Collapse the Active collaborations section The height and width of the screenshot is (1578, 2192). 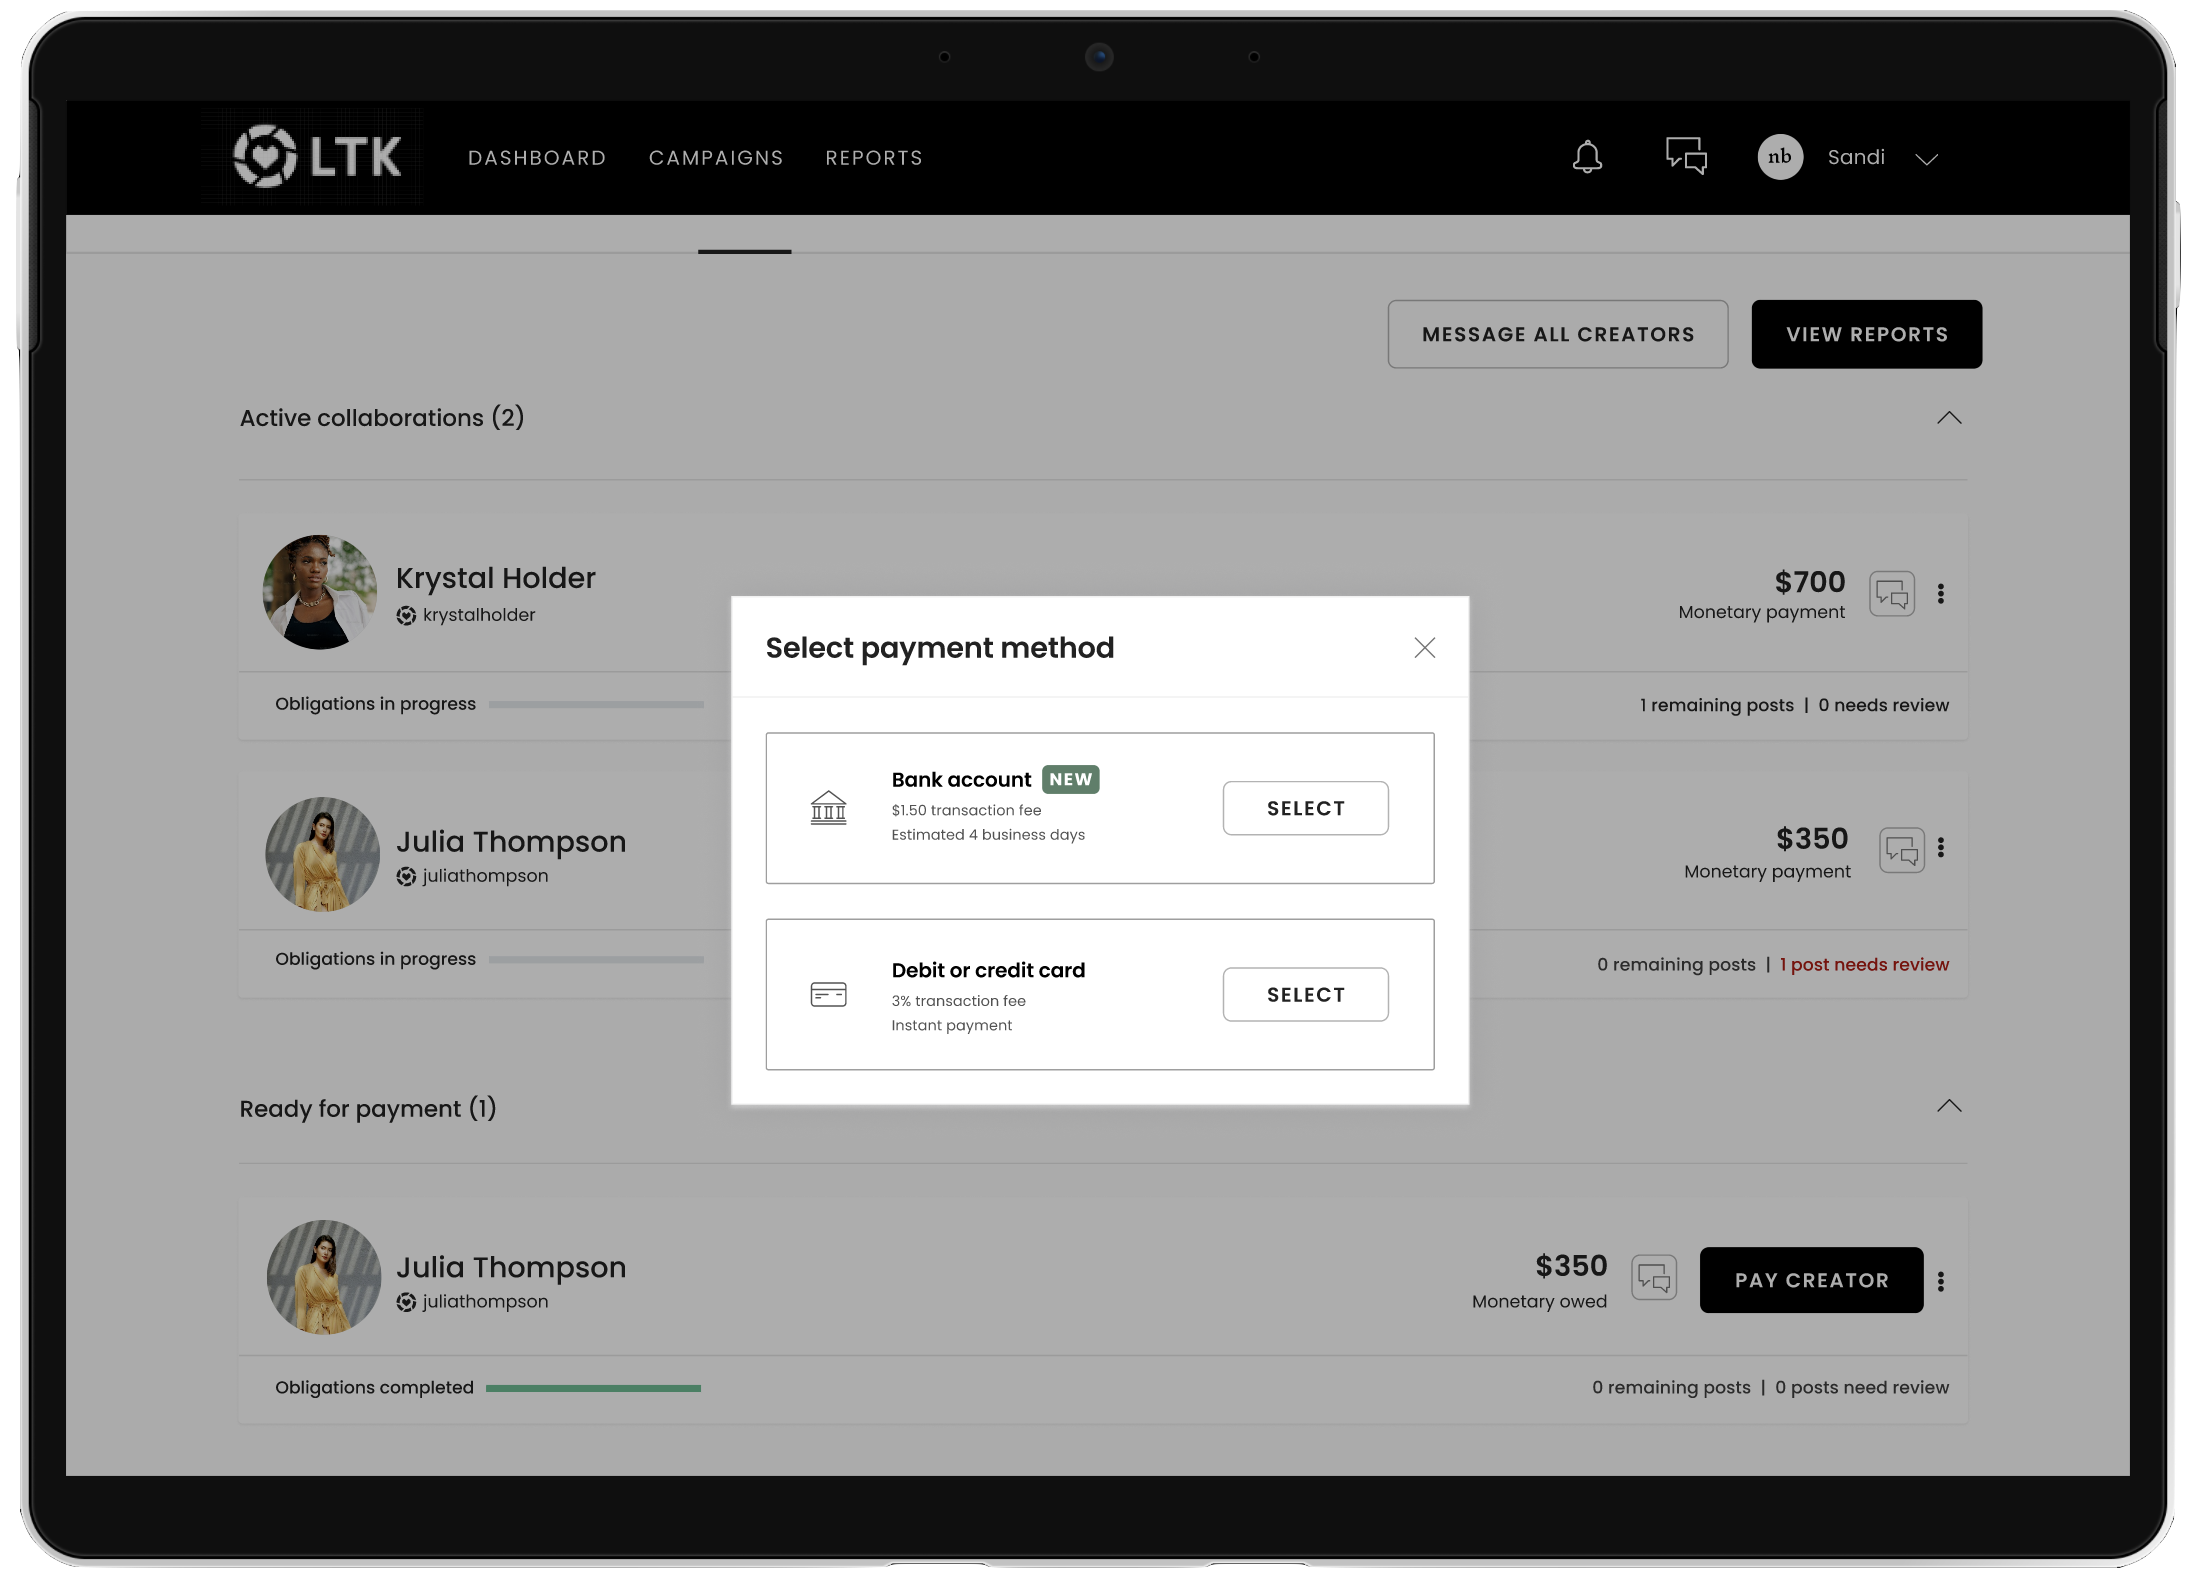tap(1948, 418)
